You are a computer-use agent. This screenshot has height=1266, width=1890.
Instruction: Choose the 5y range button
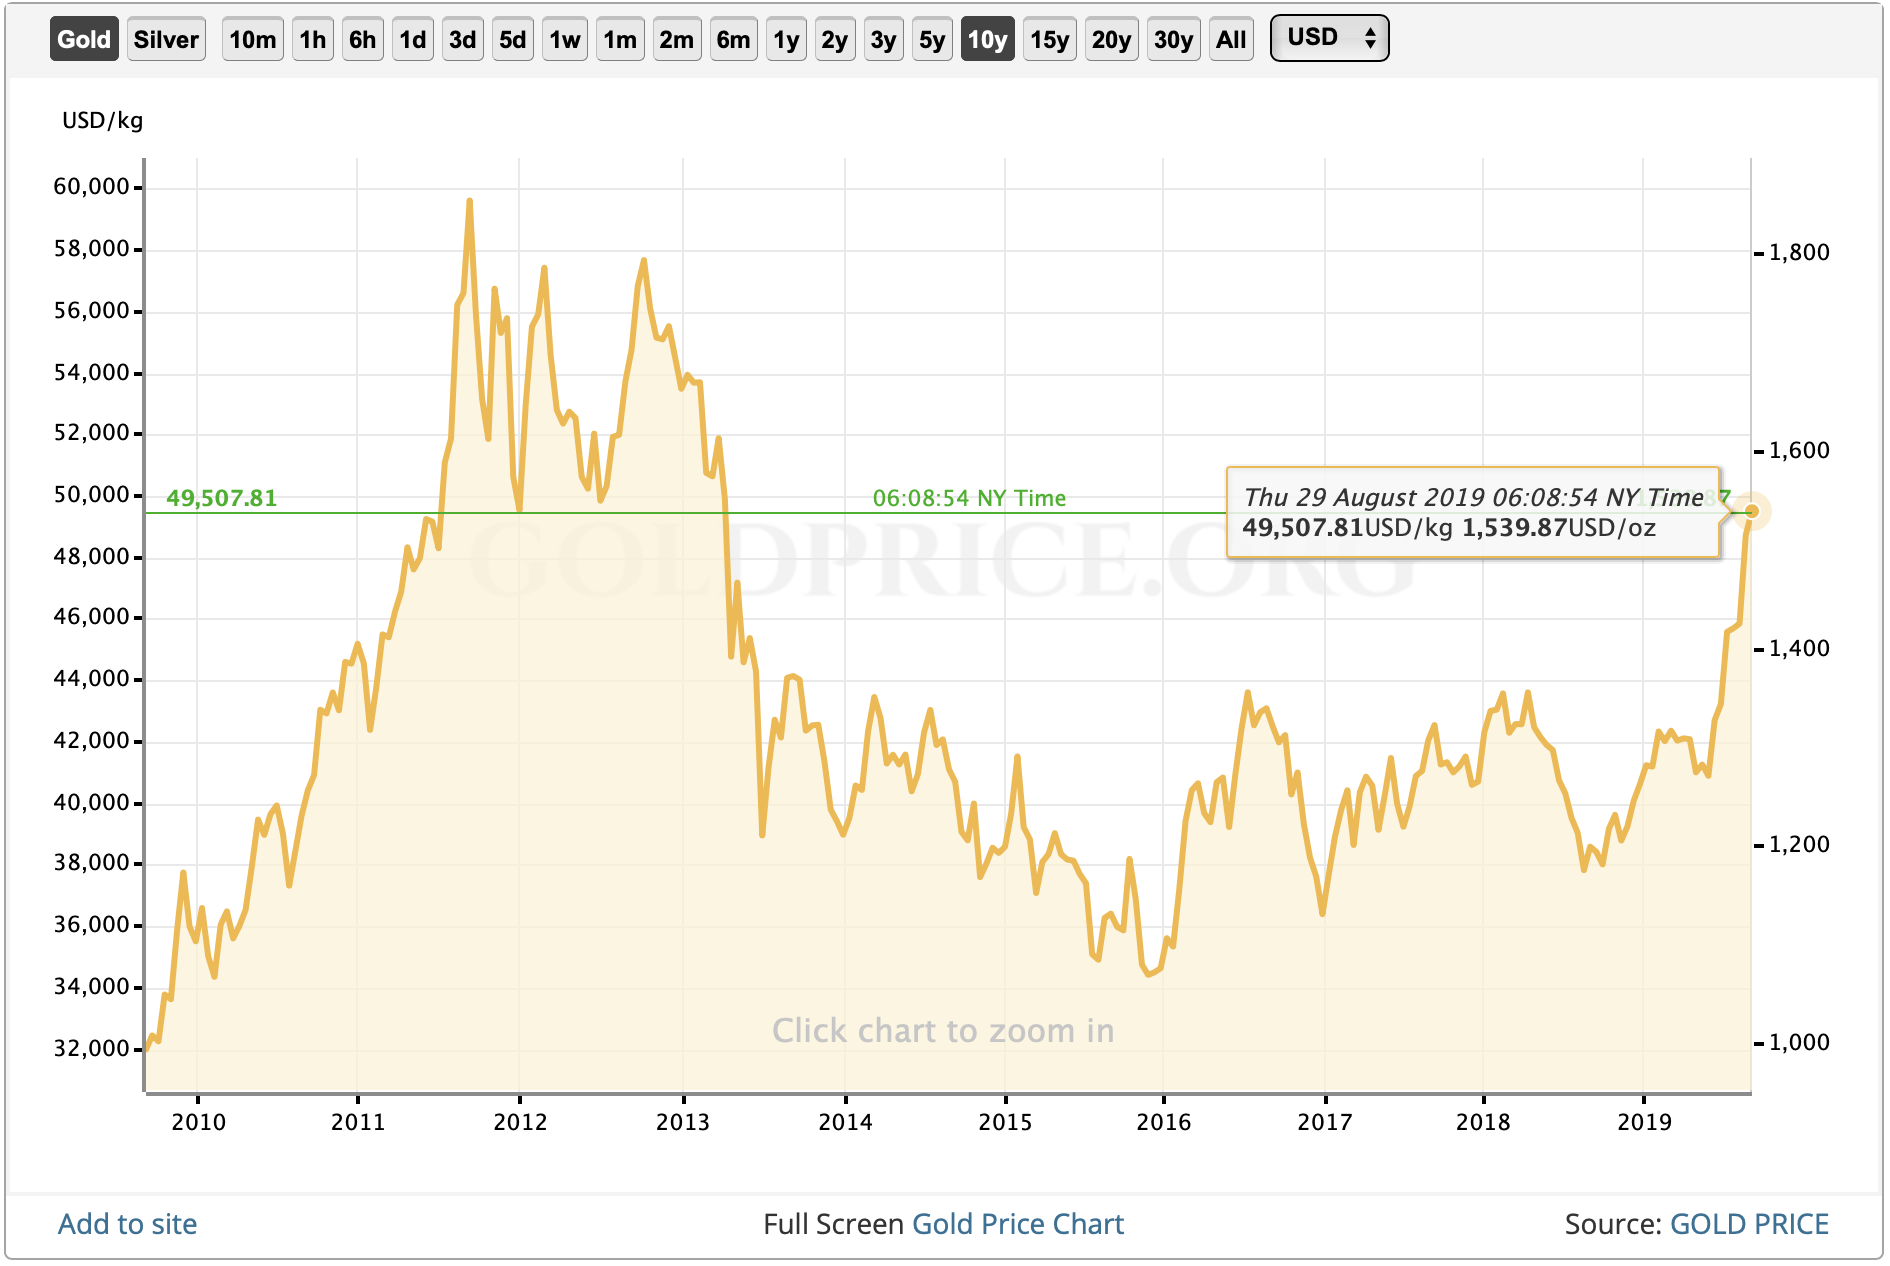click(932, 40)
